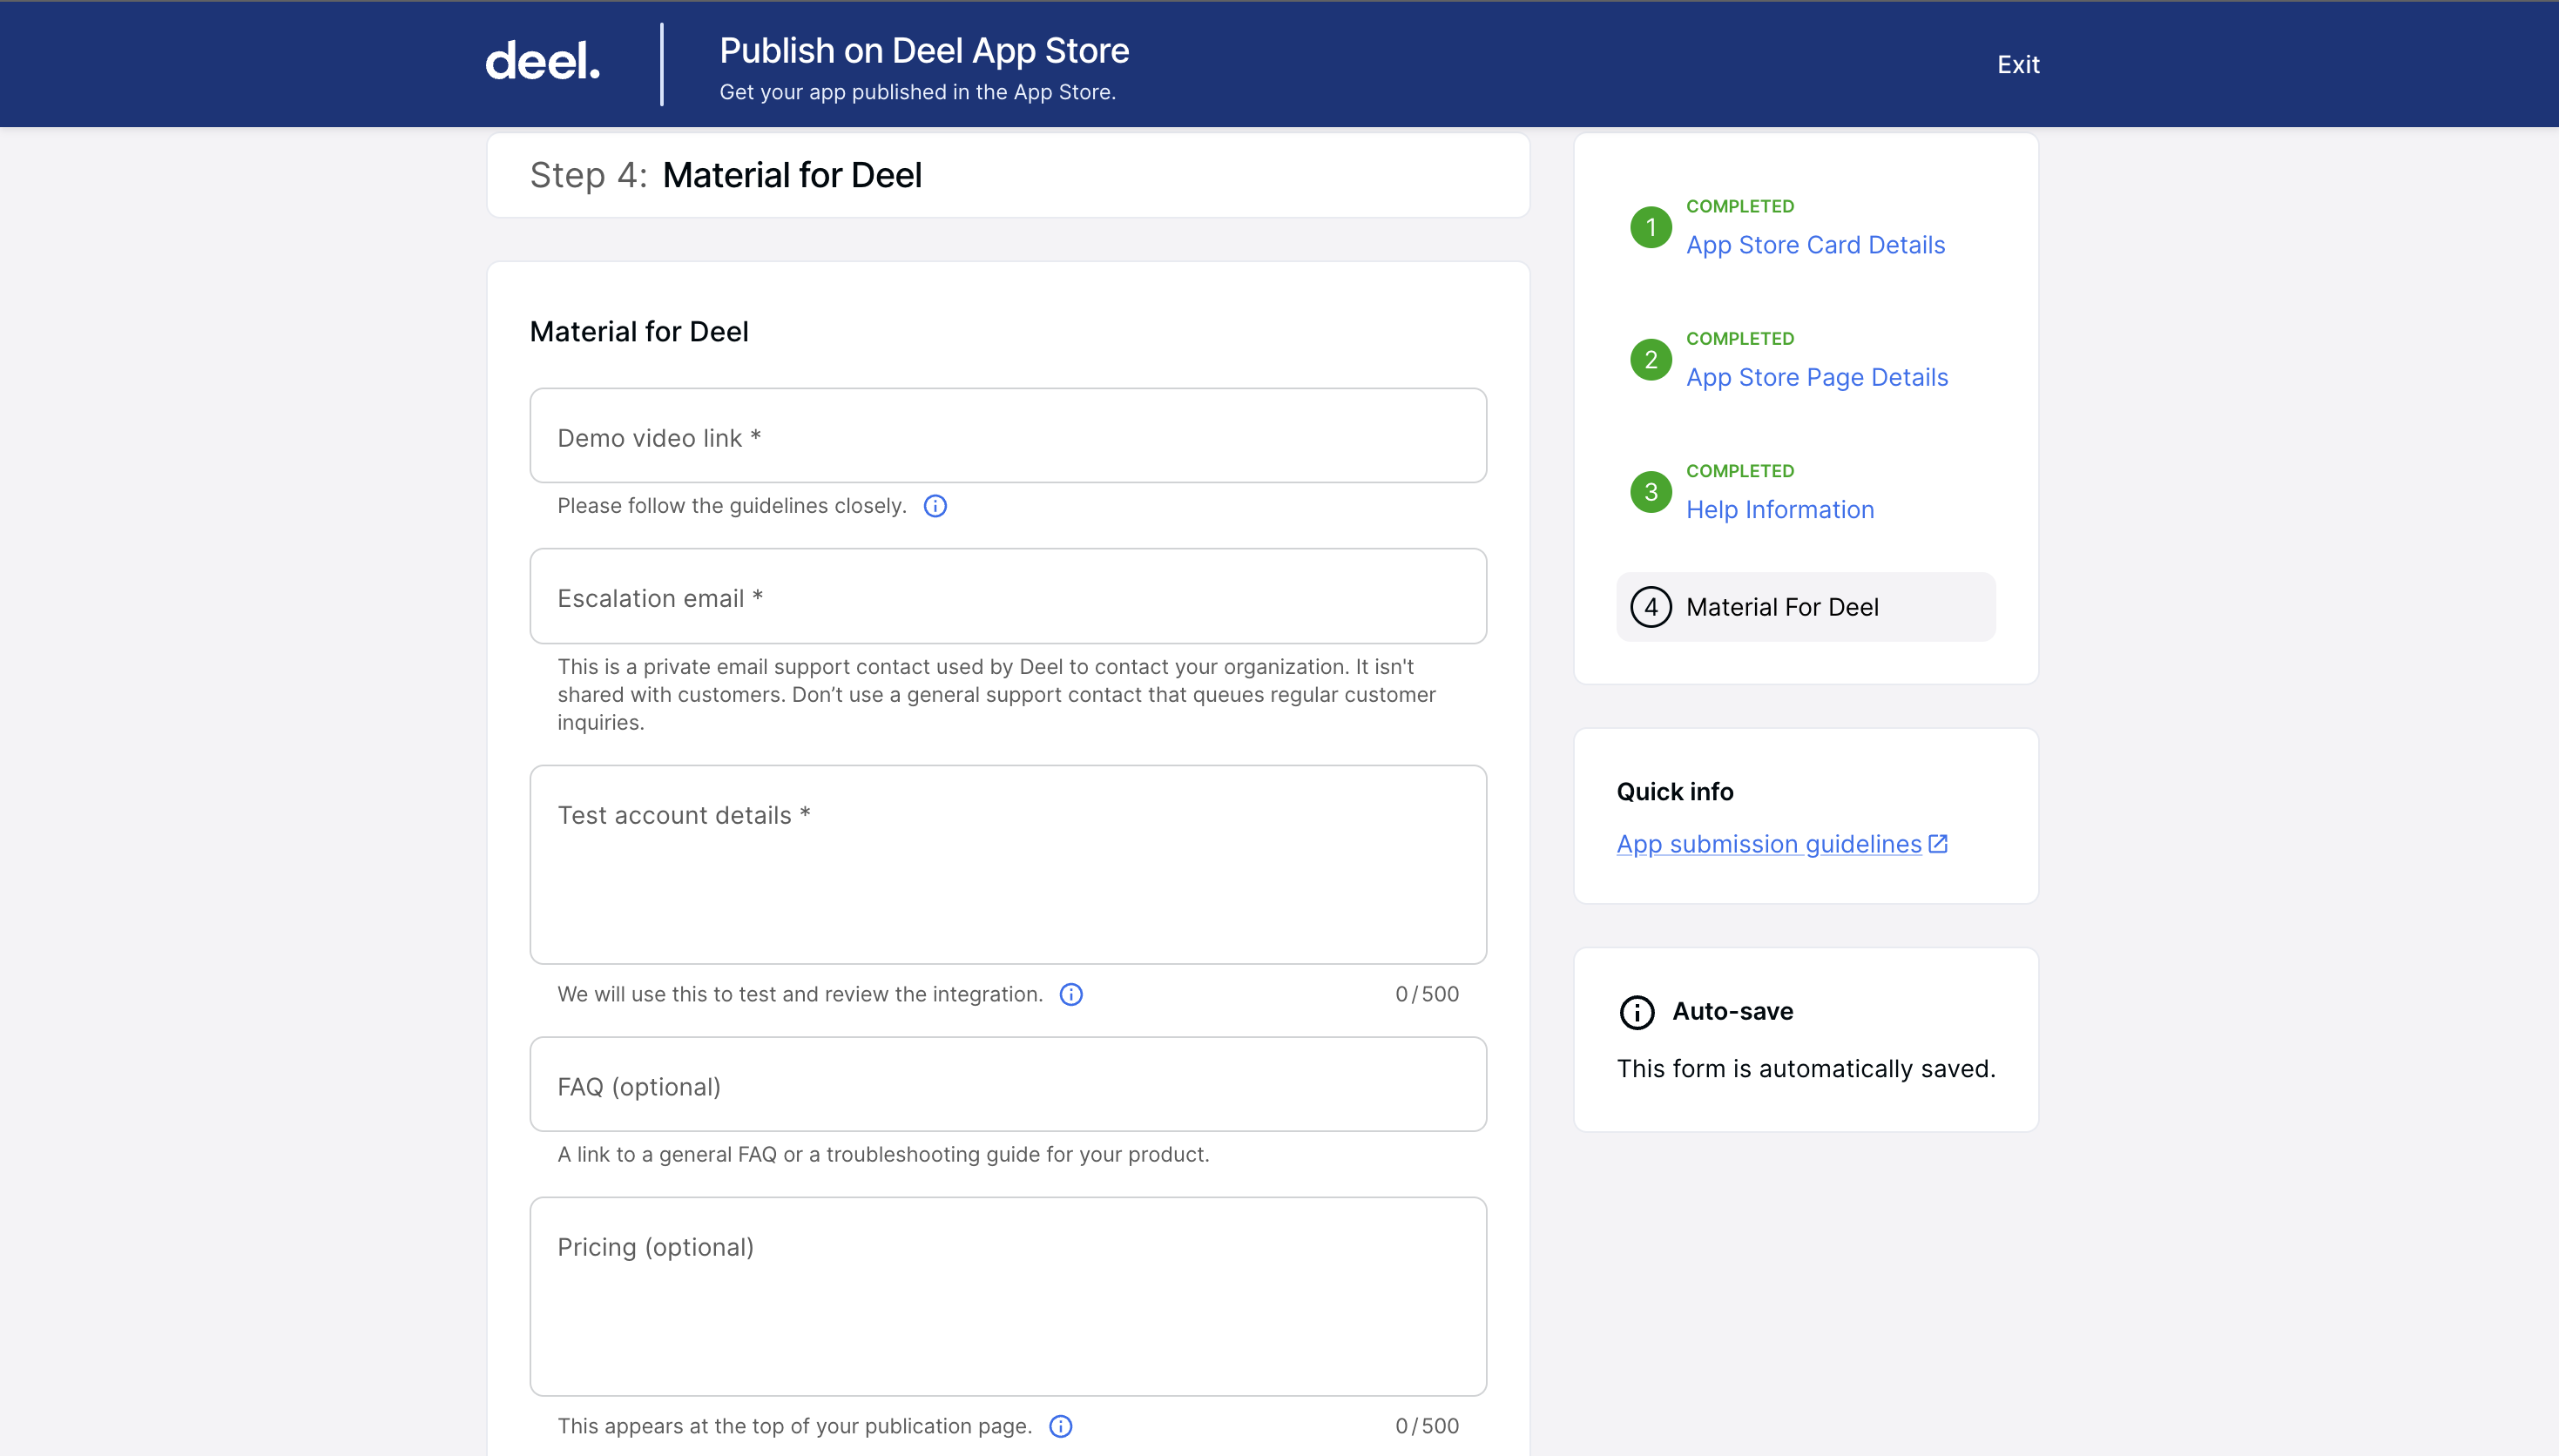Click the COMPLETED label above Help Information
This screenshot has width=2559, height=1456.
(1740, 471)
